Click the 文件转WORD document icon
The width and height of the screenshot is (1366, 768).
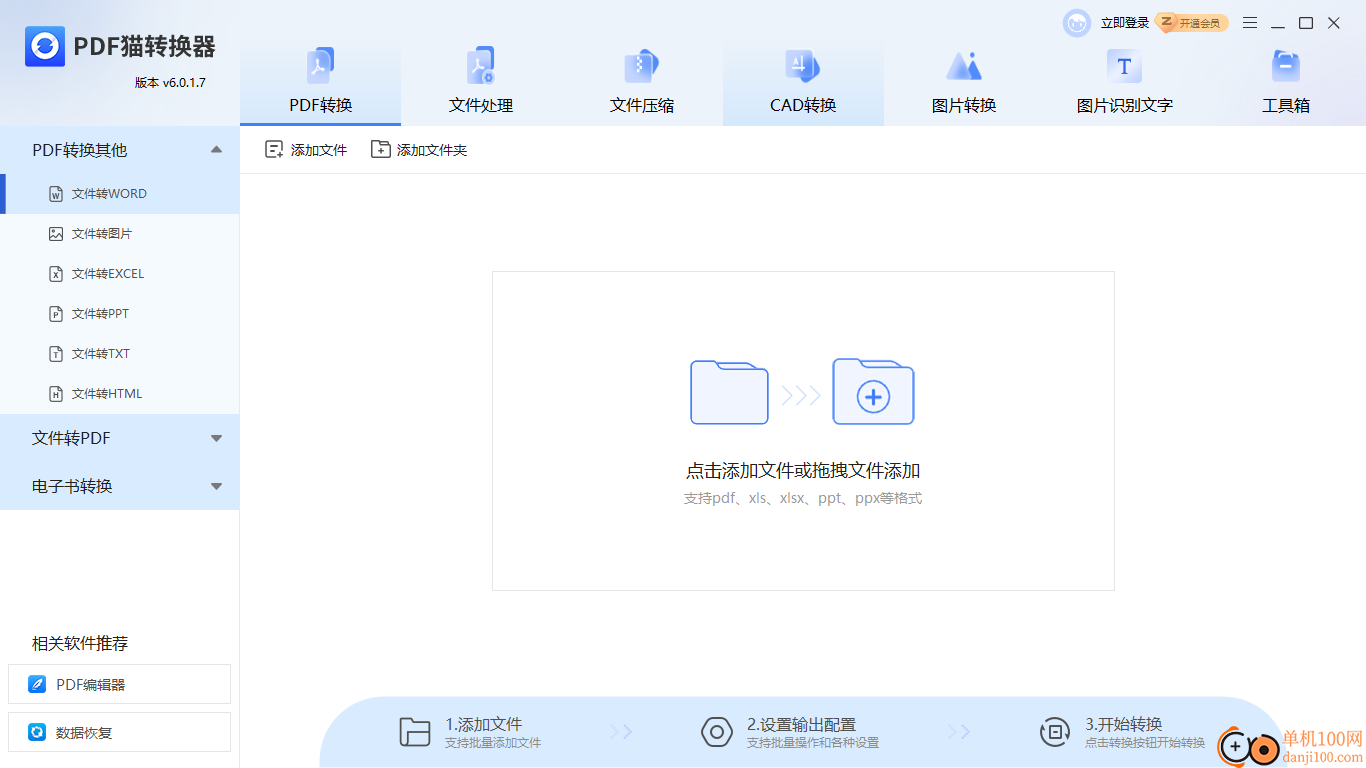pos(56,194)
